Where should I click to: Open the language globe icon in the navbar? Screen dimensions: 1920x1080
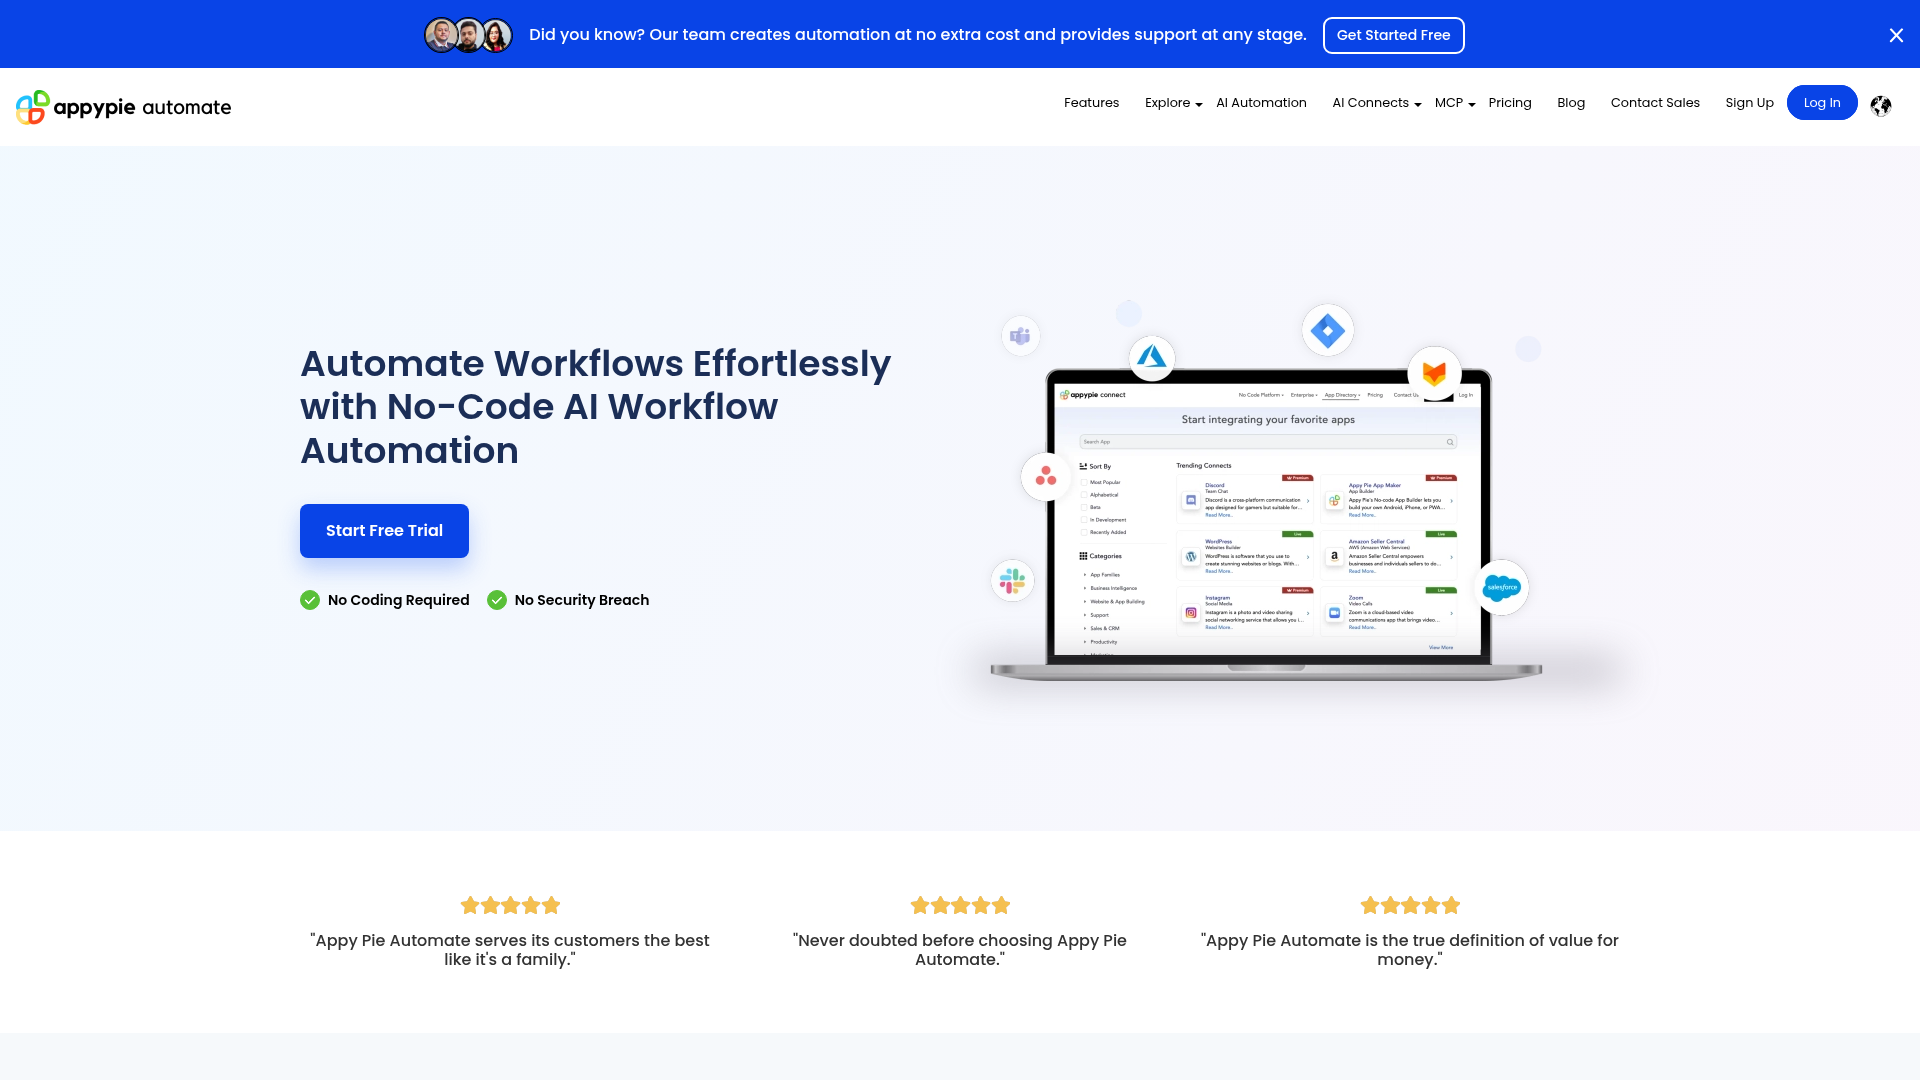[1881, 105]
